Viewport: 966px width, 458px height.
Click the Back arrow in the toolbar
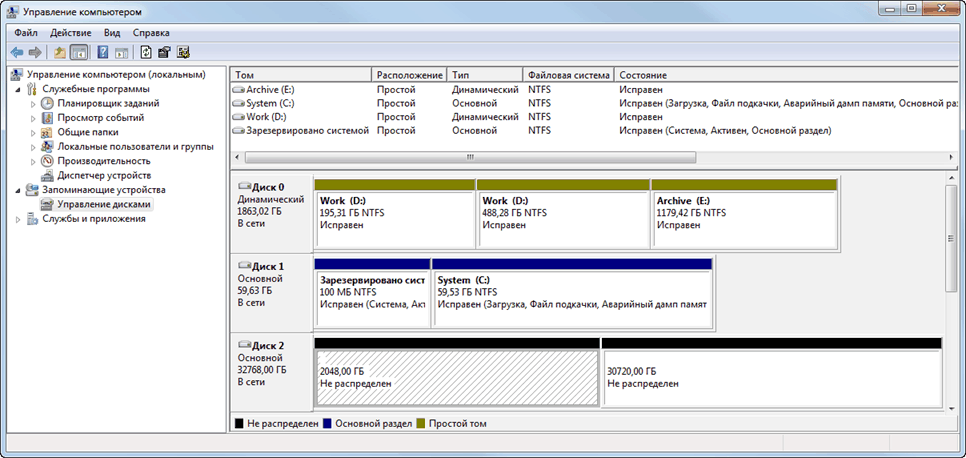[x=17, y=52]
